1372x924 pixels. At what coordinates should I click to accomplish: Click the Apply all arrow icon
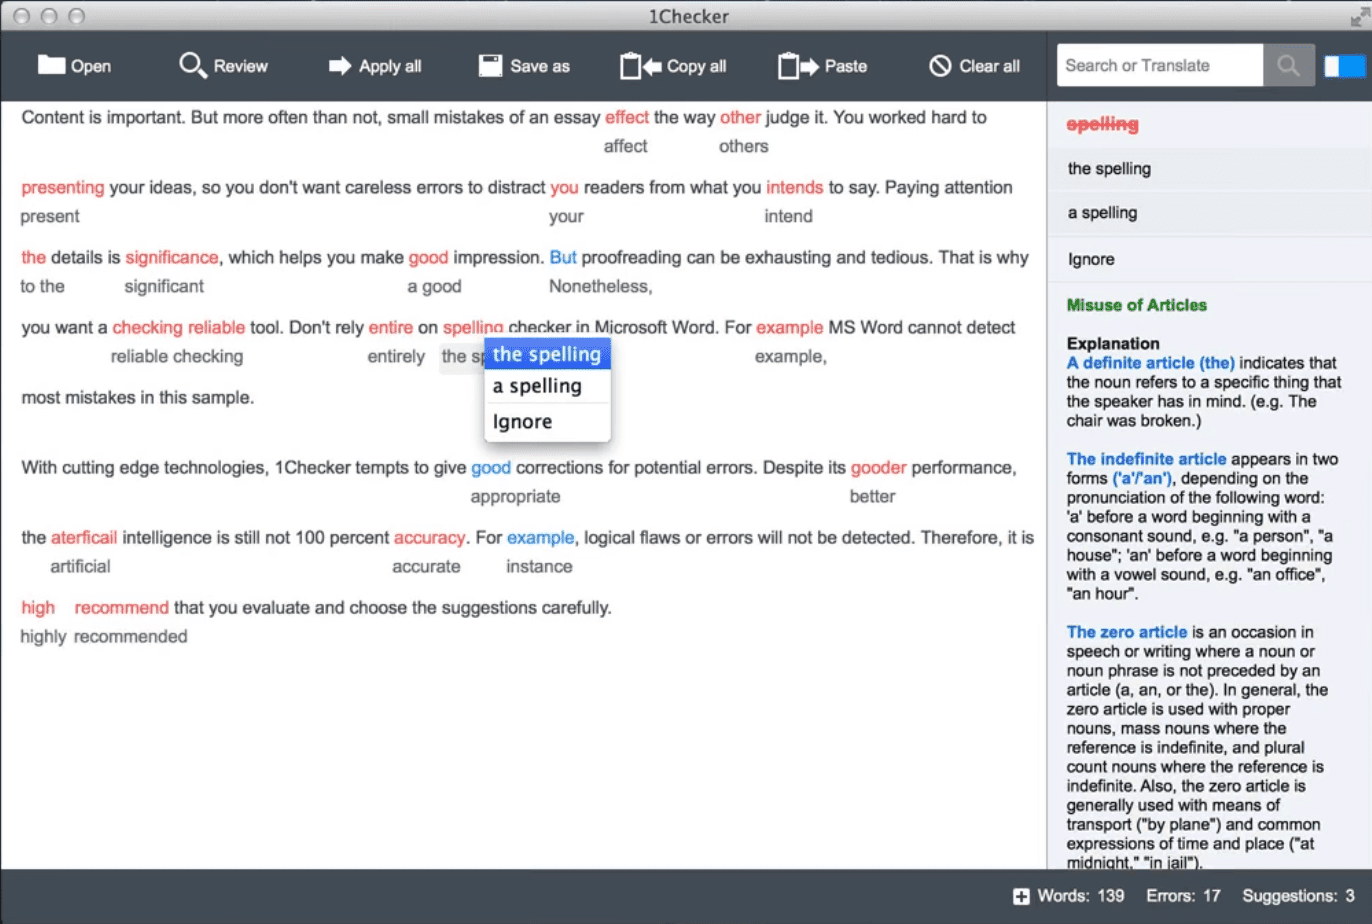[340, 66]
